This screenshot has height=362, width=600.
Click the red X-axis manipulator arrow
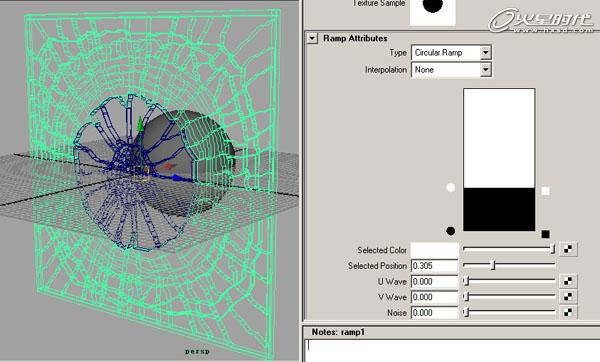[169, 166]
